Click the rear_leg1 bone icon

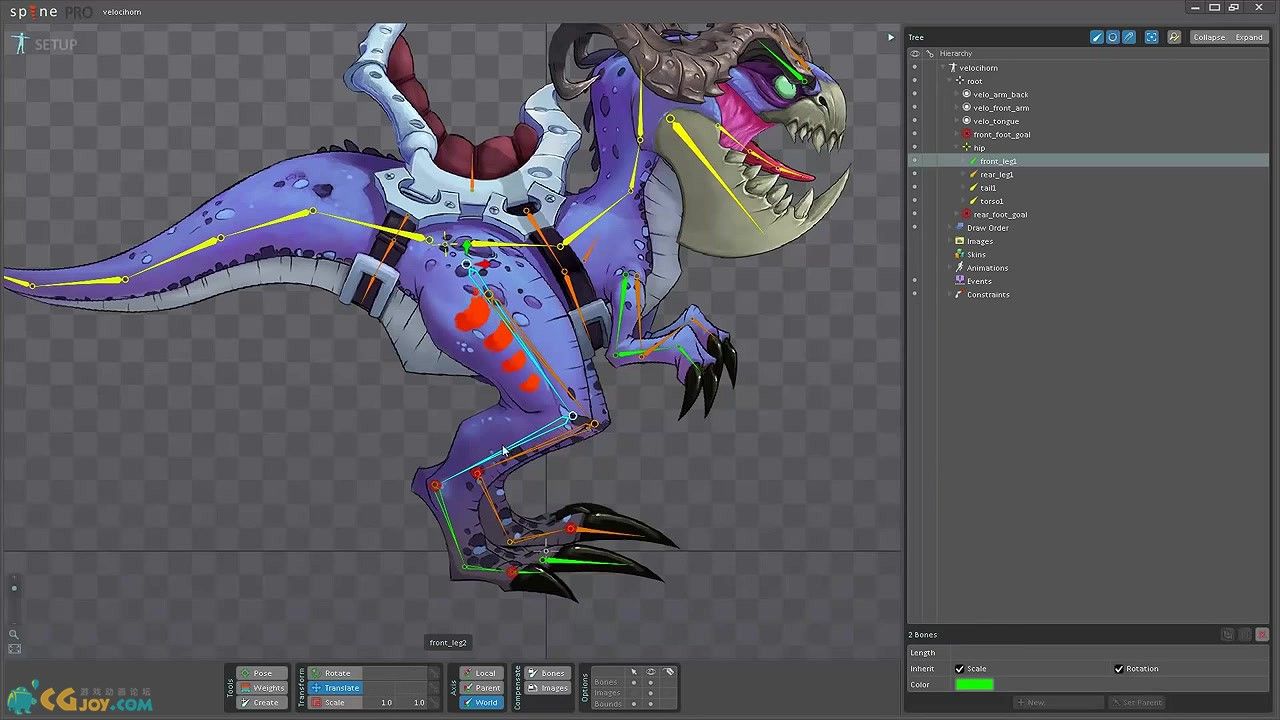point(974,174)
